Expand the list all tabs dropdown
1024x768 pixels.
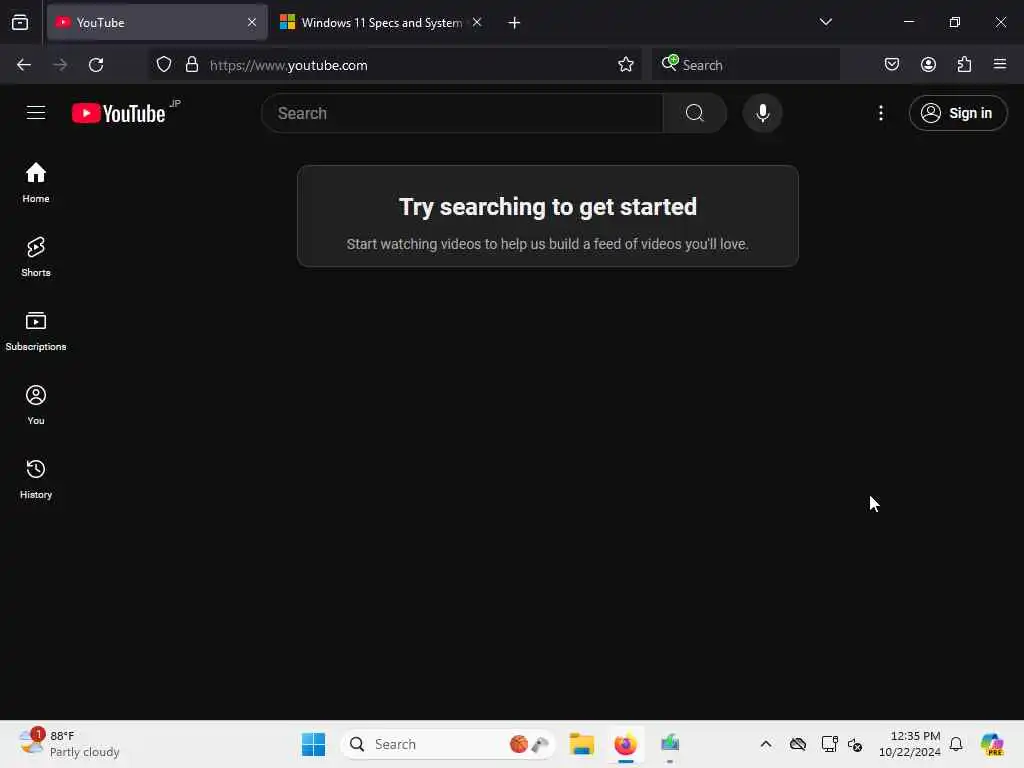(x=825, y=22)
